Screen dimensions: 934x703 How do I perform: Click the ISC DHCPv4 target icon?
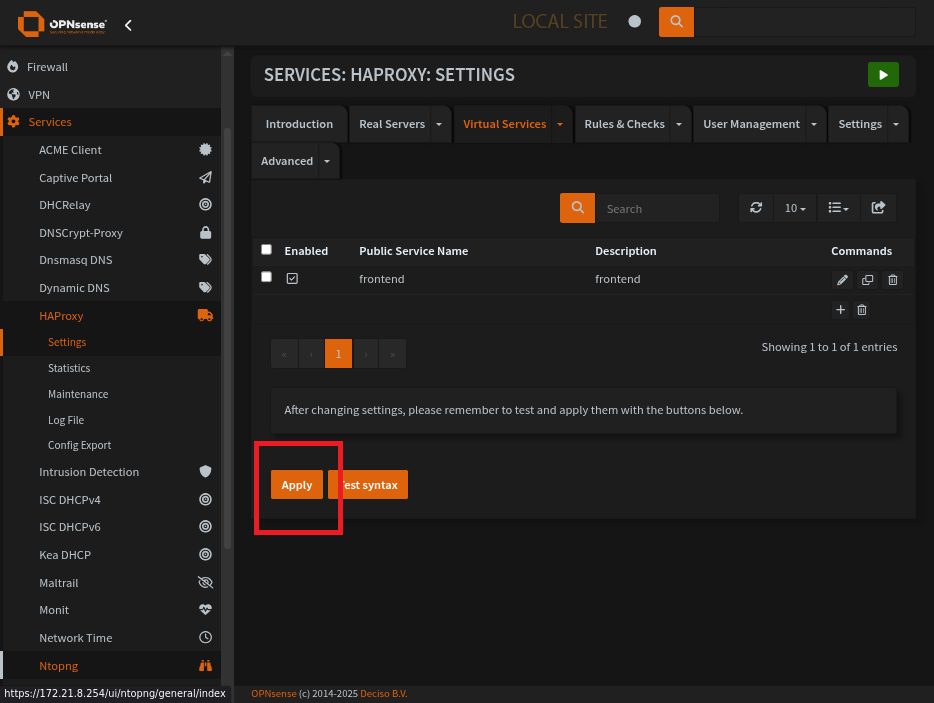click(205, 499)
